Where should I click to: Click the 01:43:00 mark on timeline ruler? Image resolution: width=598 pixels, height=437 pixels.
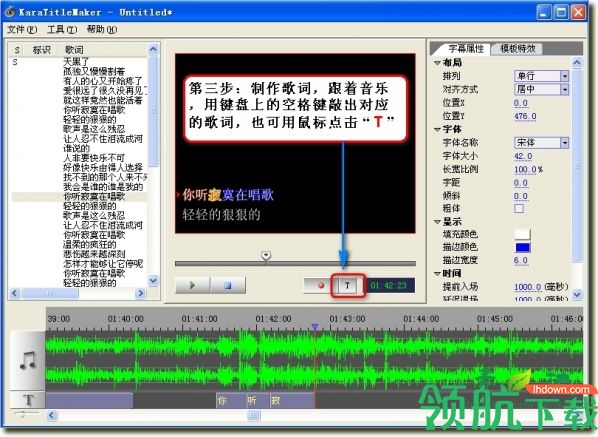[347, 319]
